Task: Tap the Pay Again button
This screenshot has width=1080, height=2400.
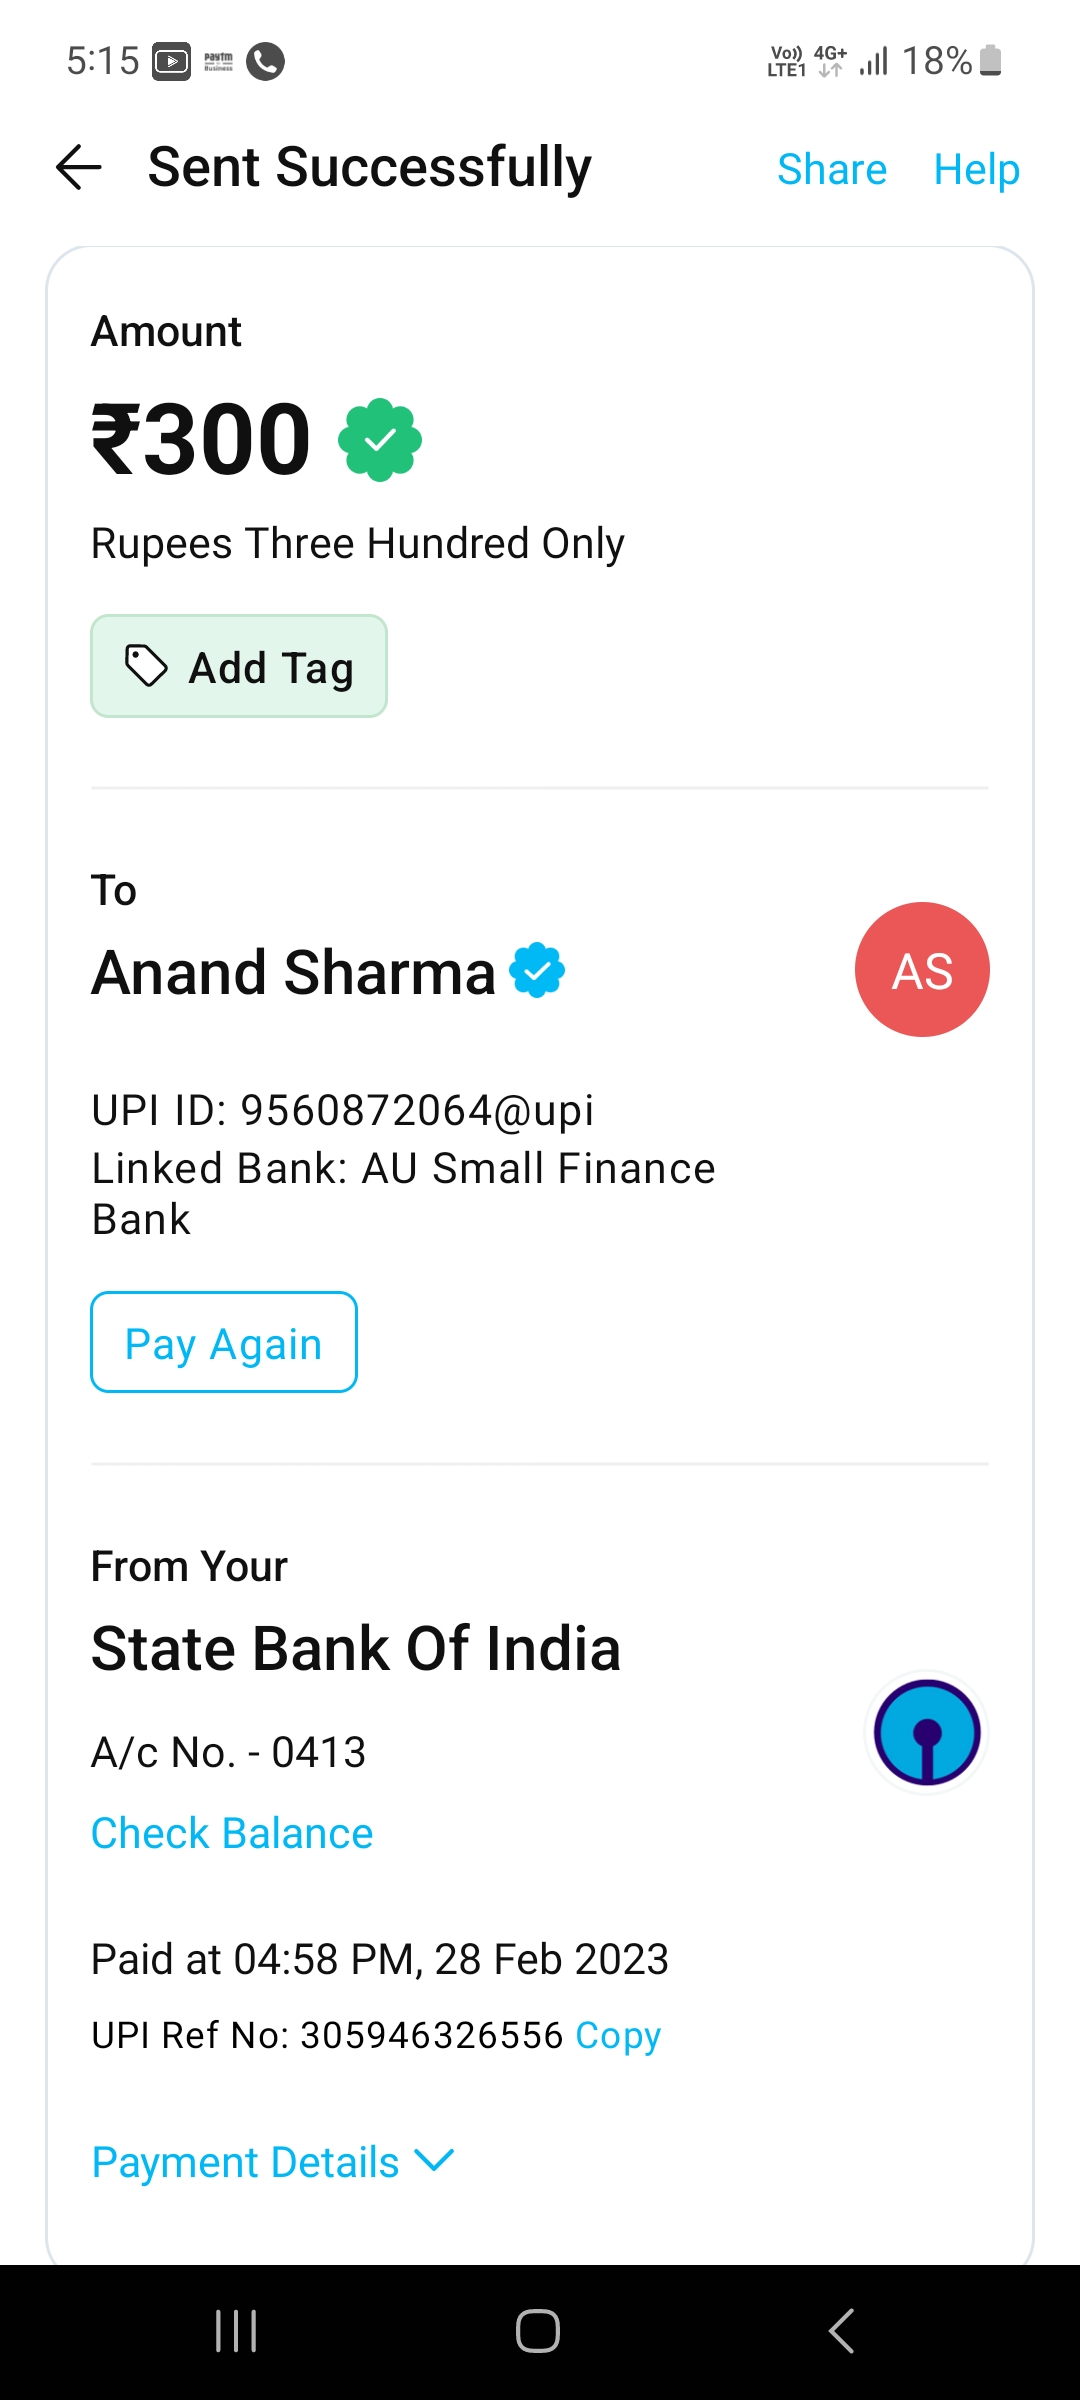Action: pos(224,1342)
